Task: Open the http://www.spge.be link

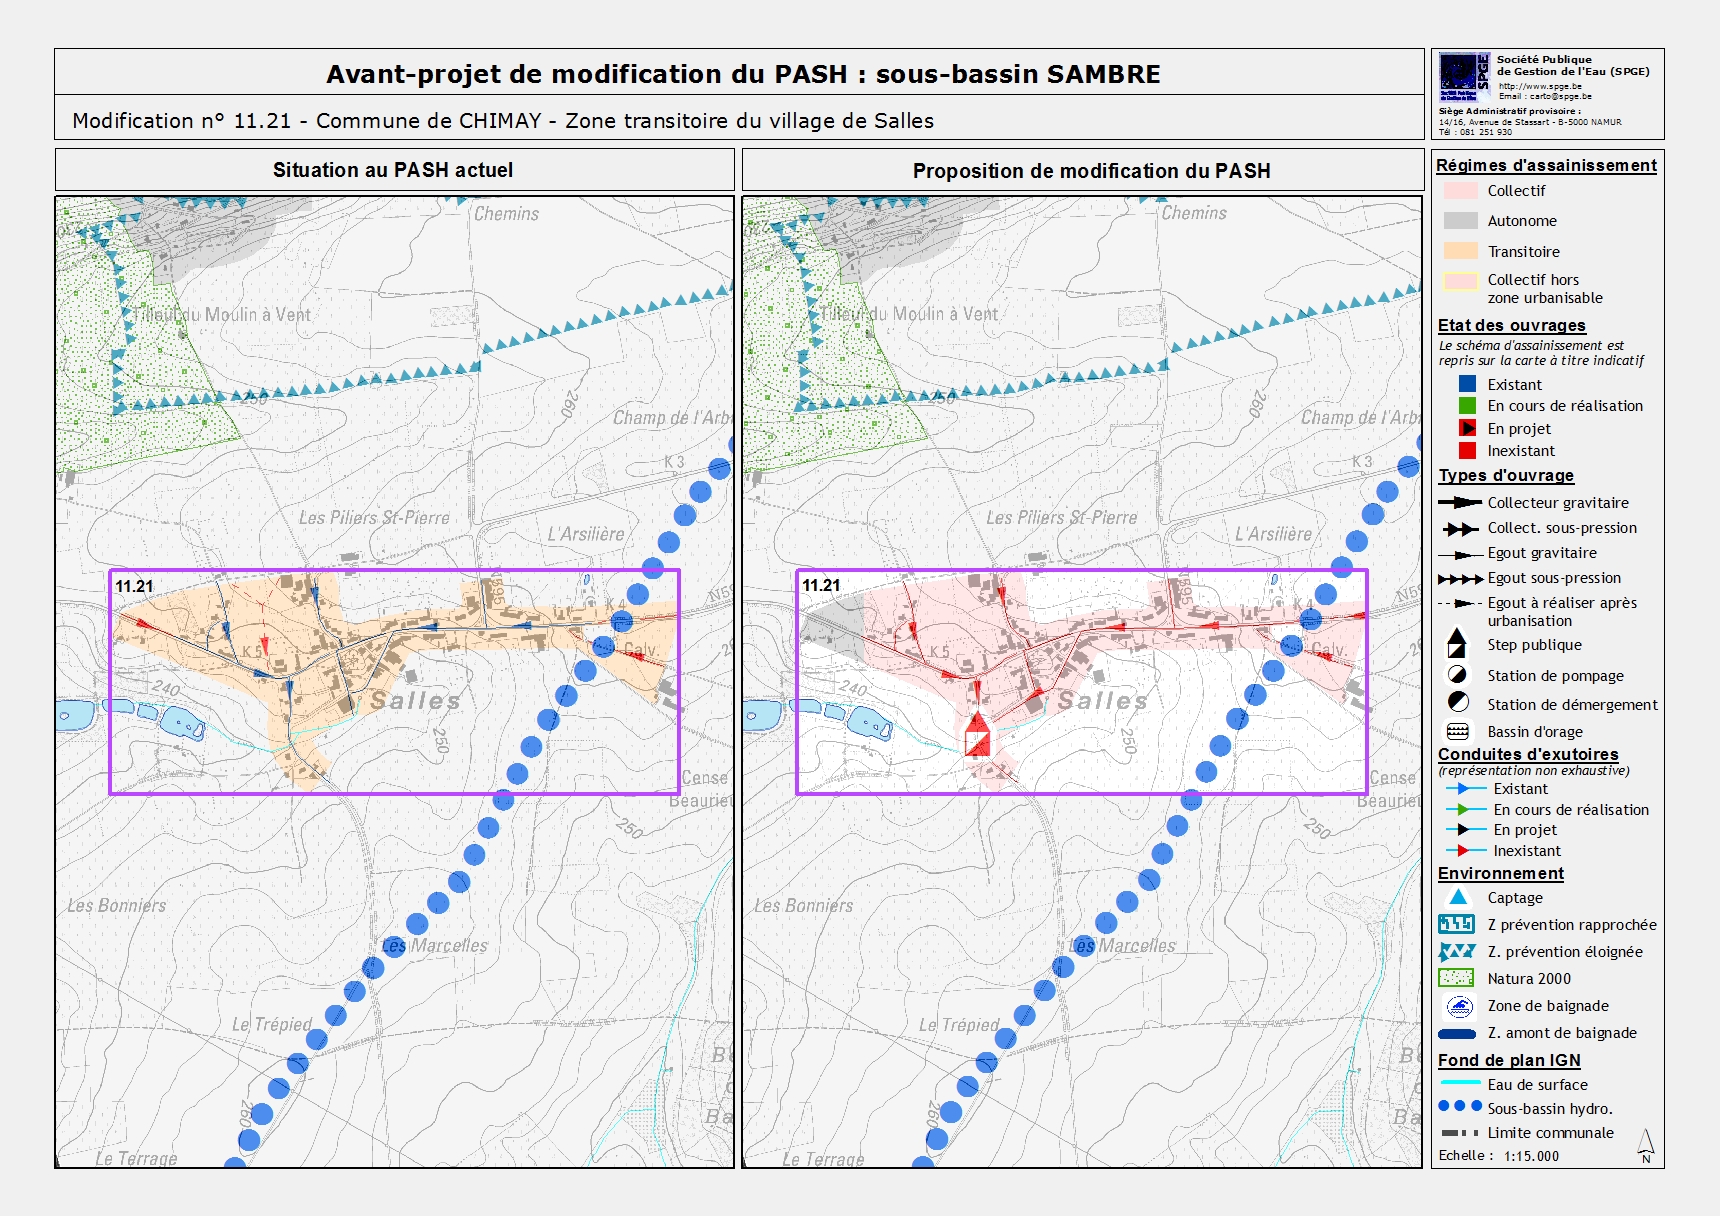Action: coord(1540,86)
